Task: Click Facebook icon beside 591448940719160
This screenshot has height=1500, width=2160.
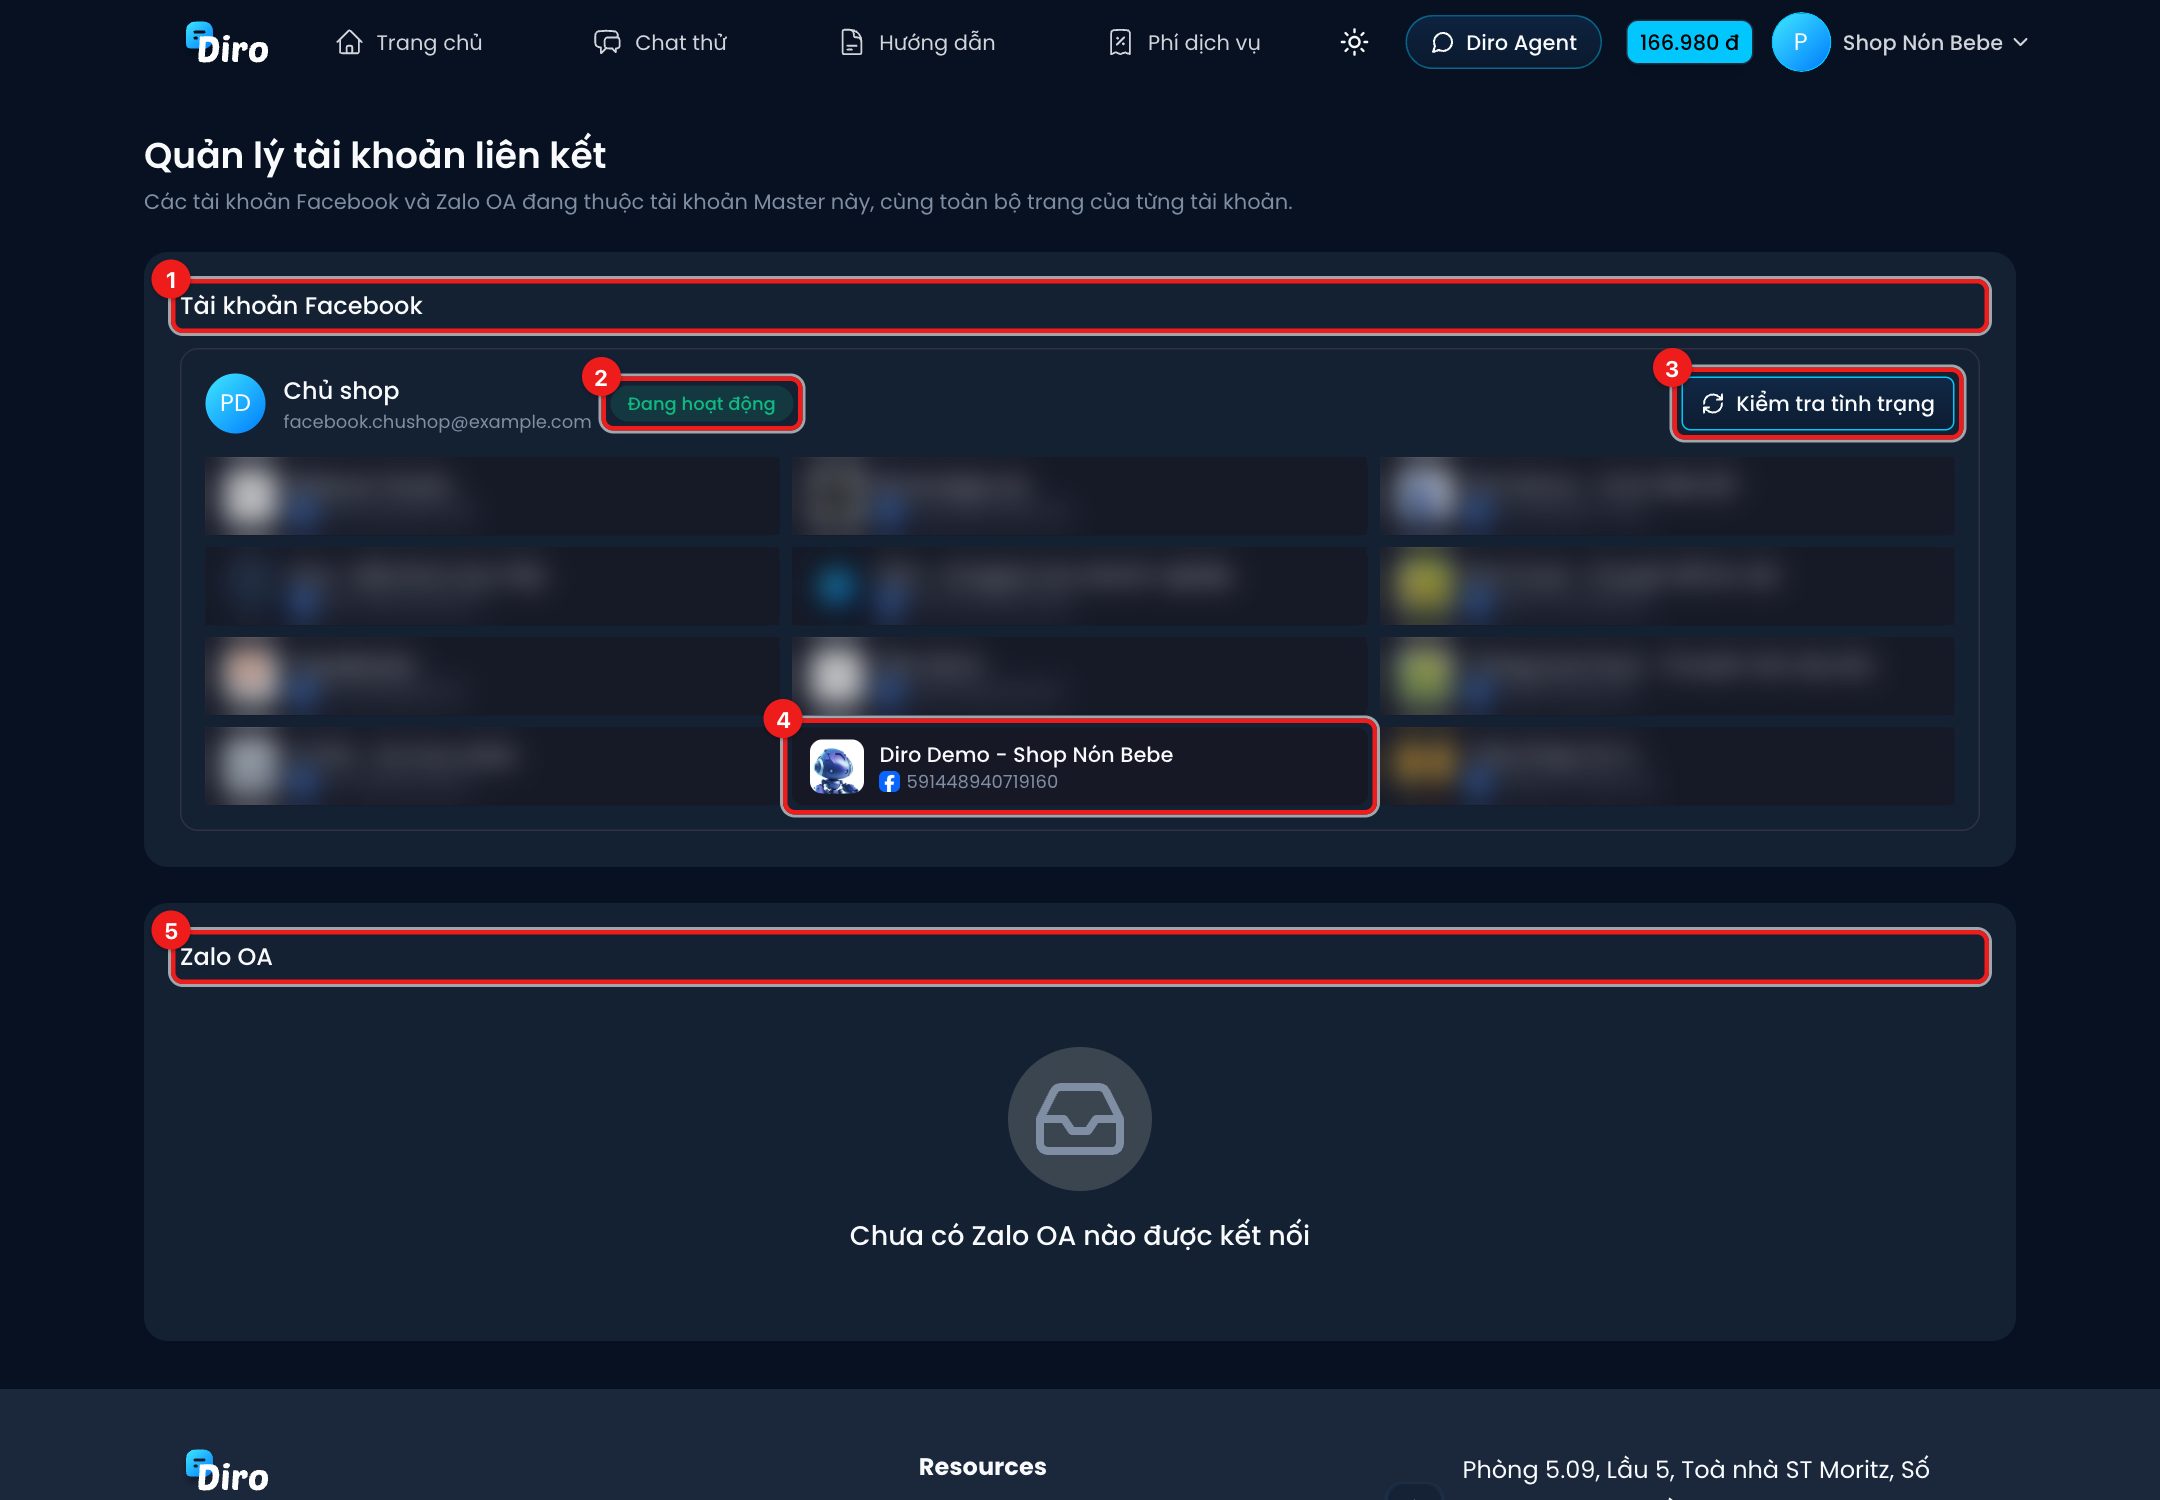Action: (x=889, y=782)
